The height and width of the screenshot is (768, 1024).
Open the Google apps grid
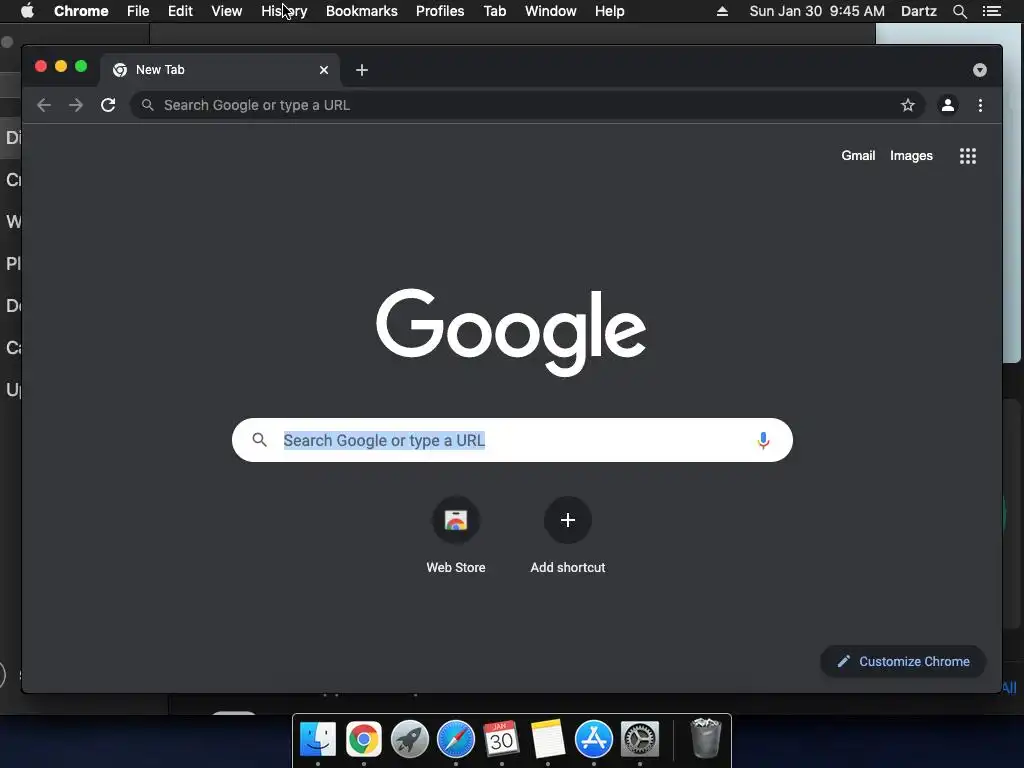click(x=967, y=156)
